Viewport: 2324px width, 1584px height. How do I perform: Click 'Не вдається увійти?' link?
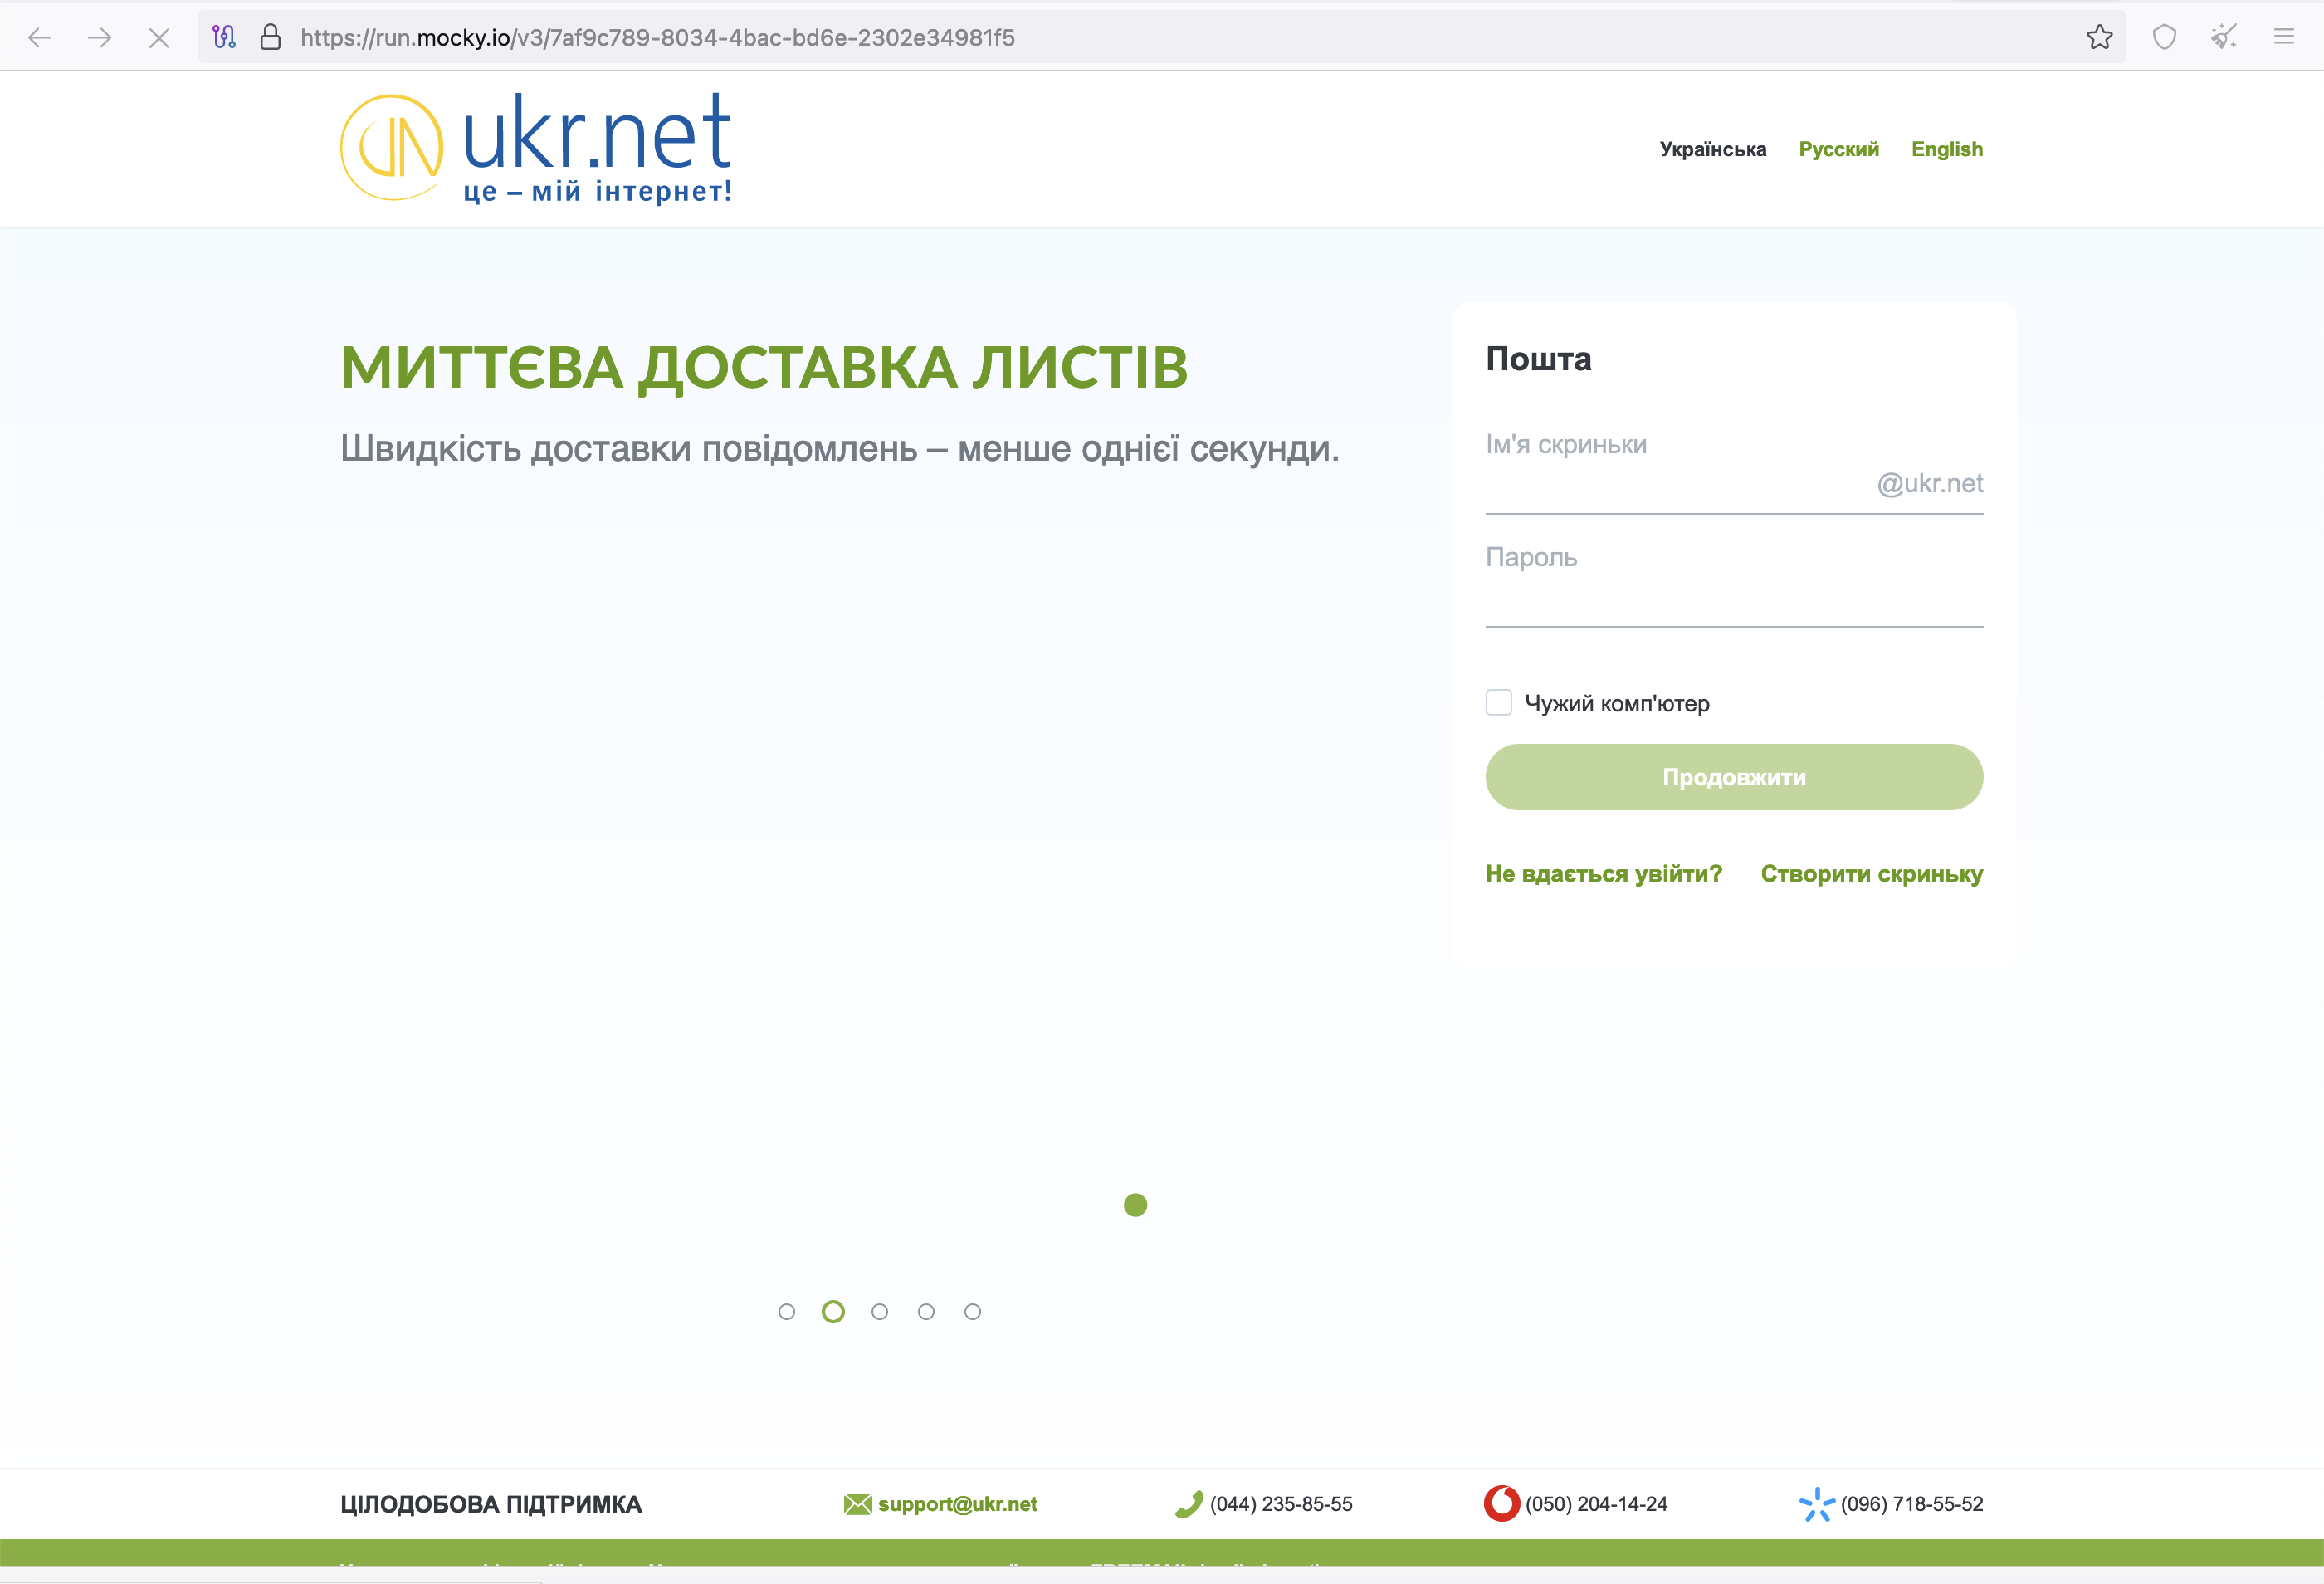point(1603,874)
